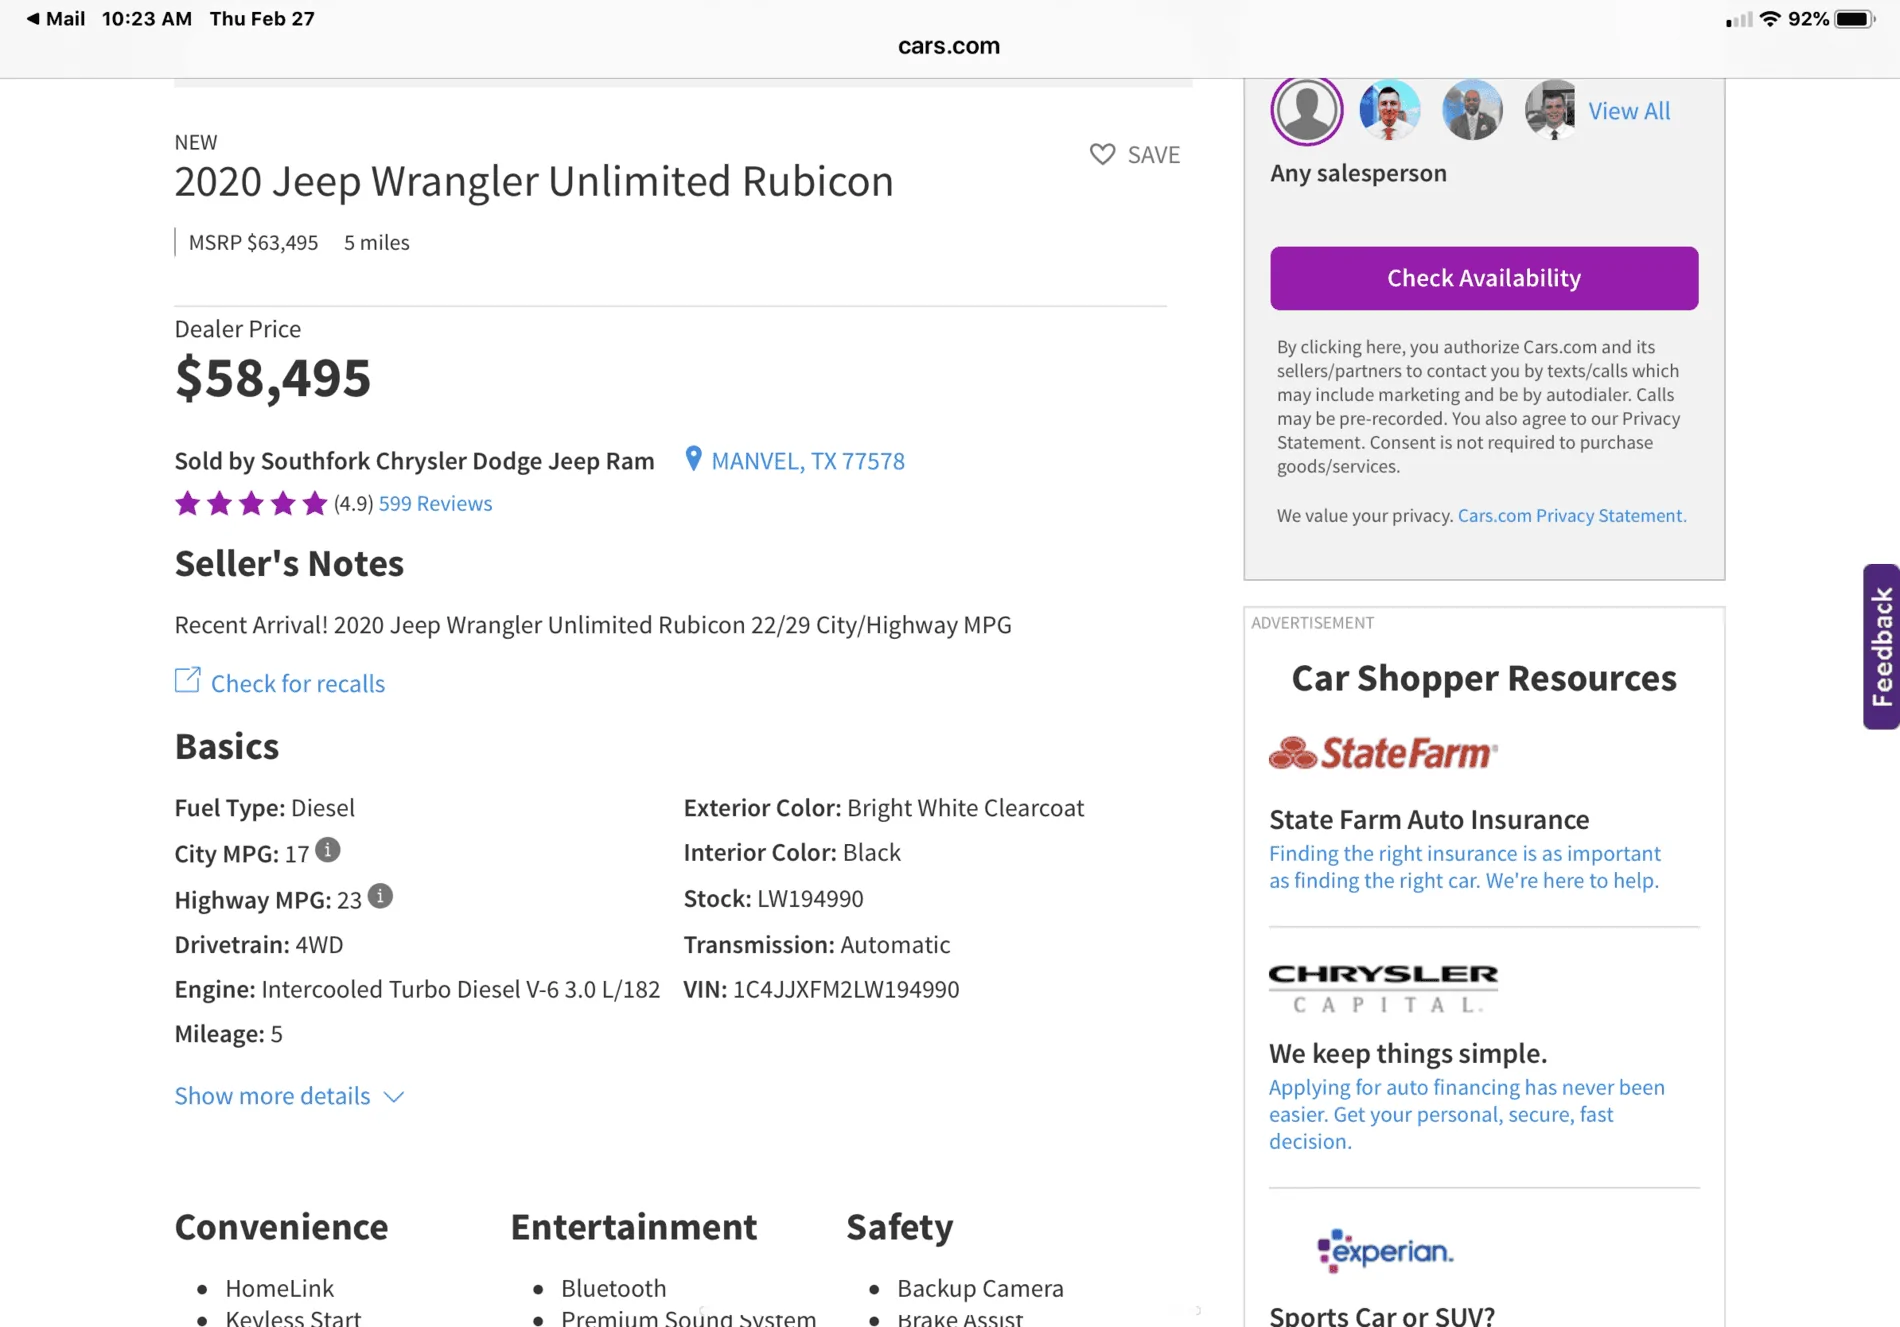Expand Show more details
The height and width of the screenshot is (1327, 1900).
coord(272,1096)
